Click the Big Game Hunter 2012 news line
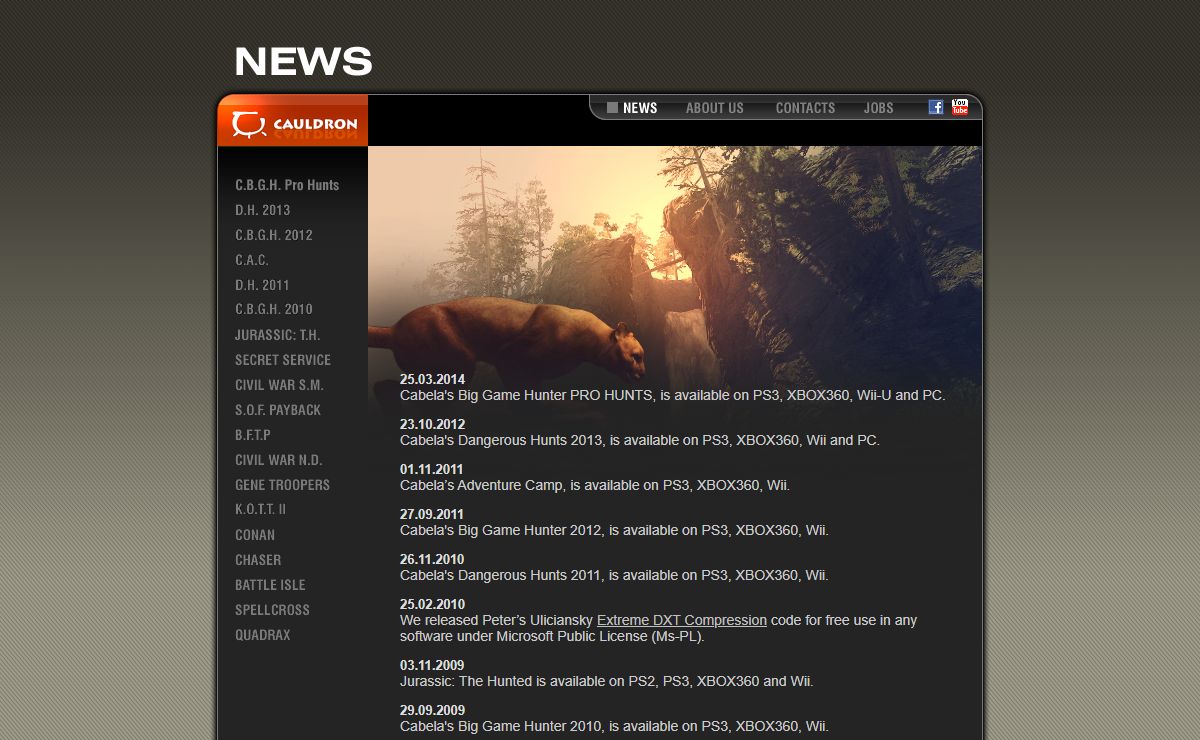This screenshot has width=1200, height=740. (x=614, y=530)
